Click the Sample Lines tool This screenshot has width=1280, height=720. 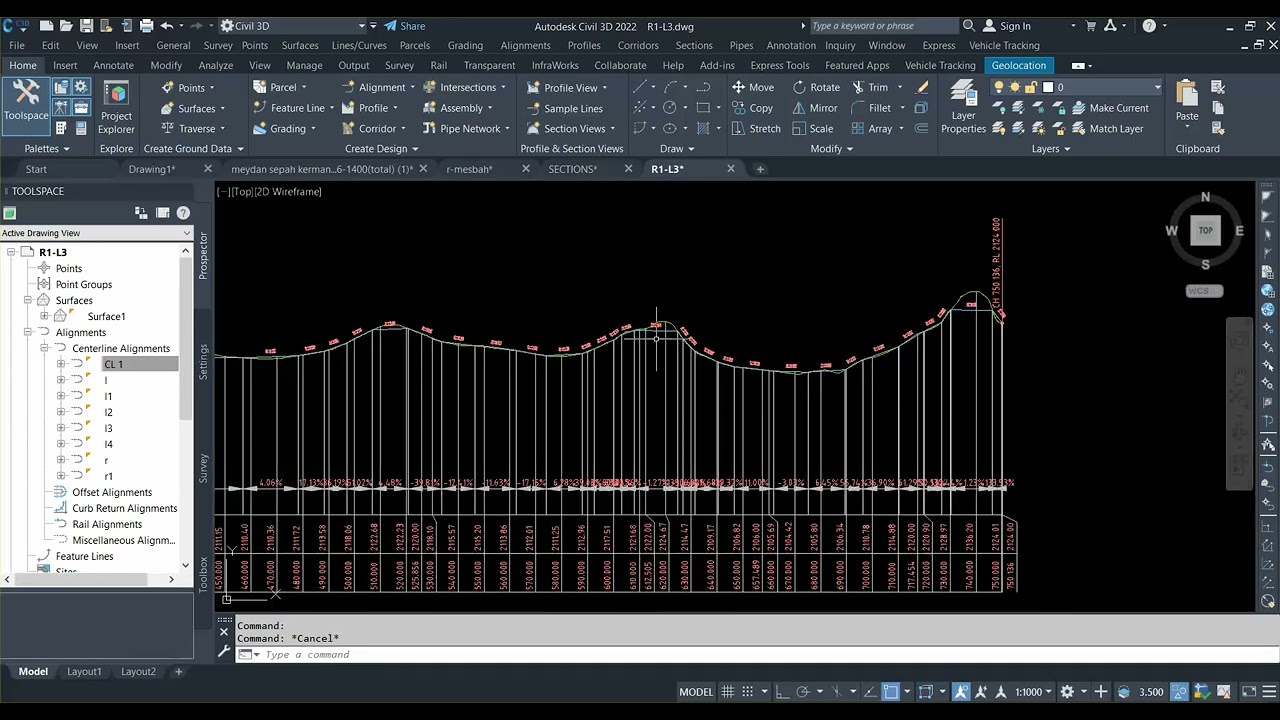pos(563,108)
